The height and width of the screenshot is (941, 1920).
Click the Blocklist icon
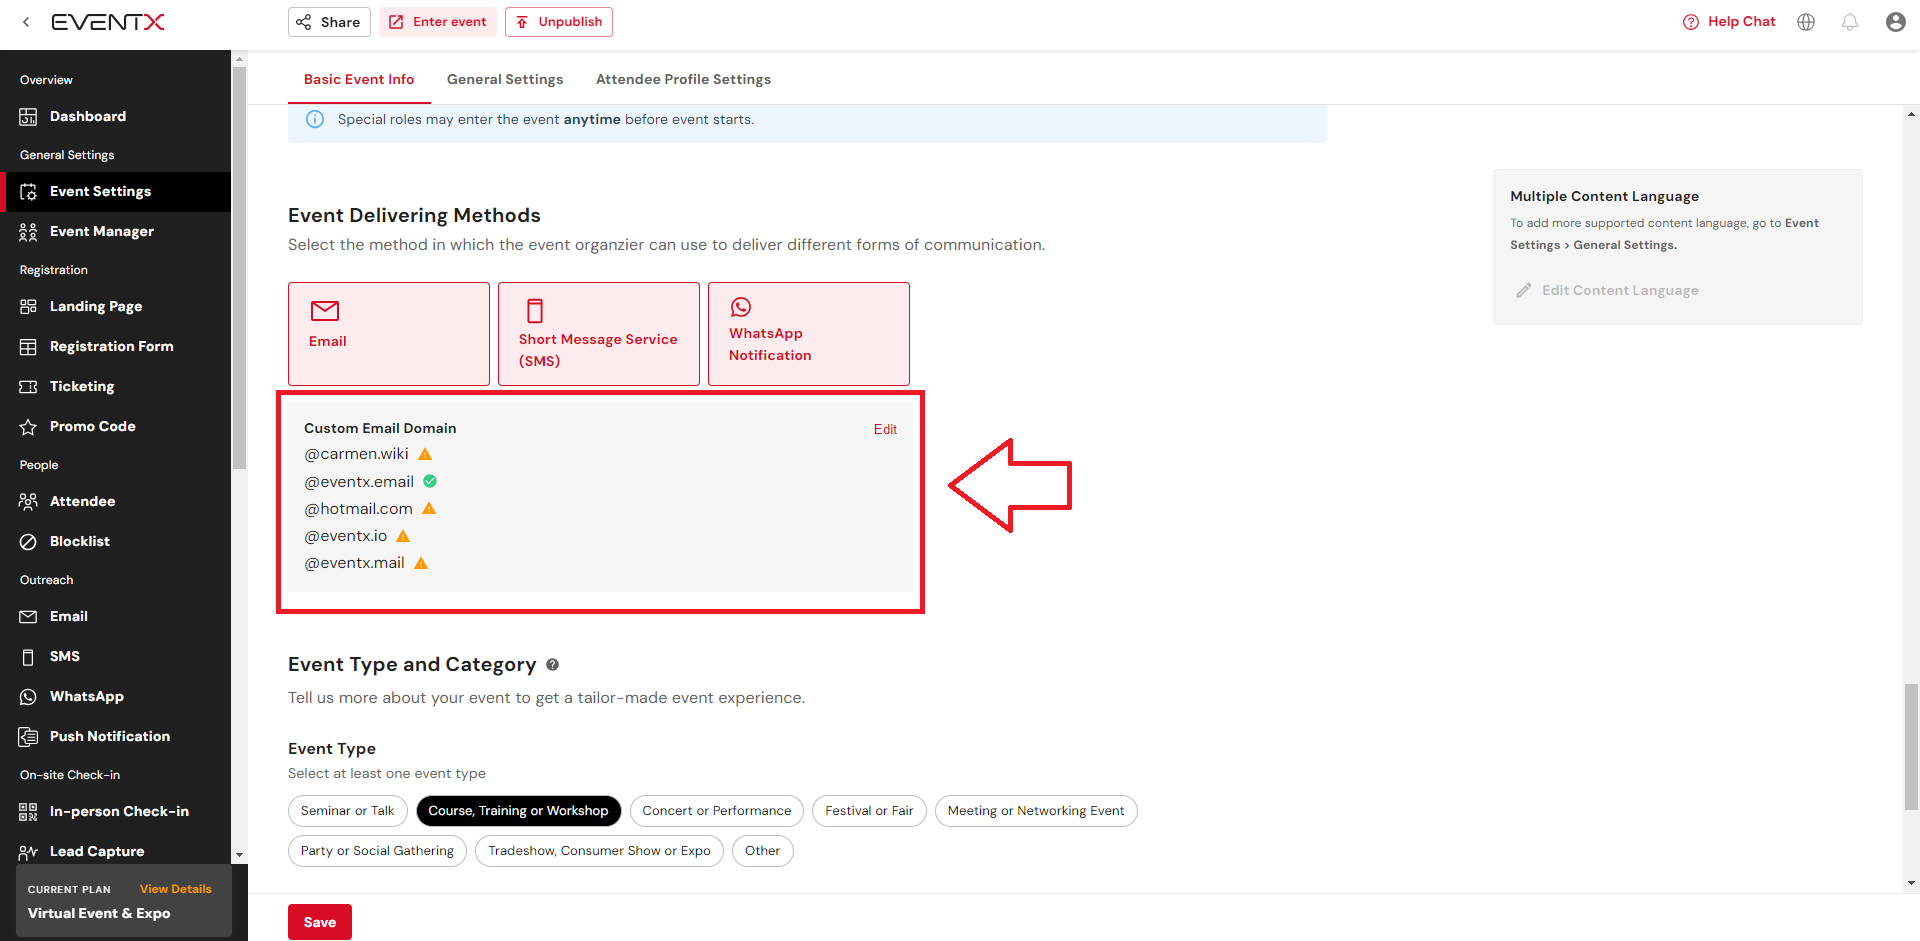coord(28,541)
